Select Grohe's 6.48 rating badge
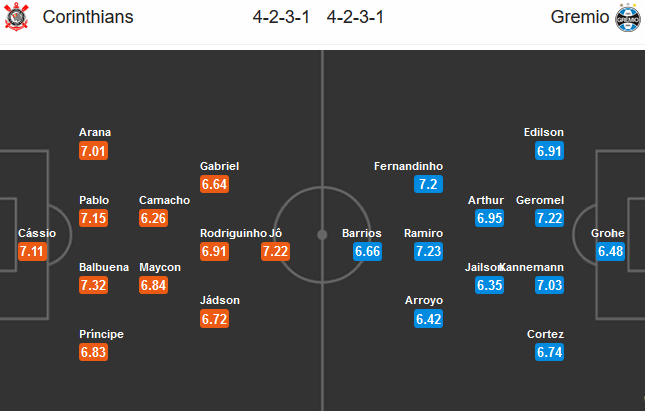Viewport: 645px width, 411px height. [610, 251]
